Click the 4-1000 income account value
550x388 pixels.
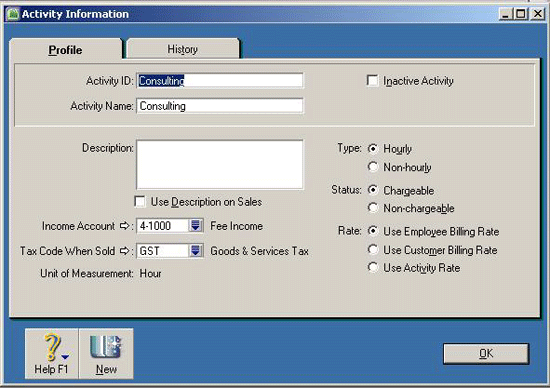(x=155, y=226)
